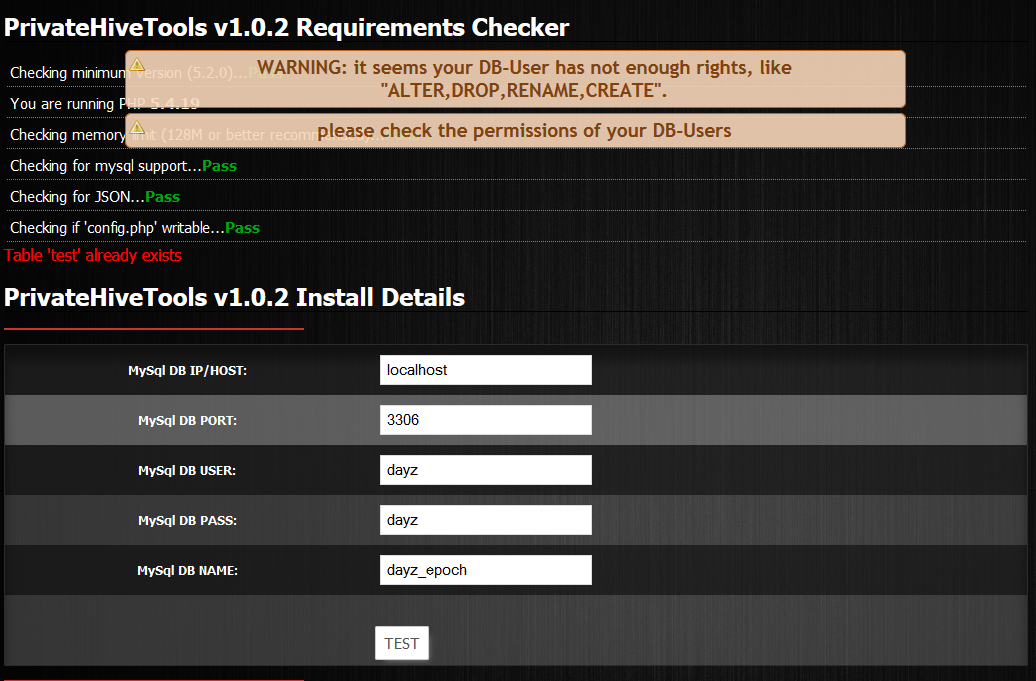Click into the MySql DB USER field
This screenshot has height=681, width=1036.
coord(486,470)
